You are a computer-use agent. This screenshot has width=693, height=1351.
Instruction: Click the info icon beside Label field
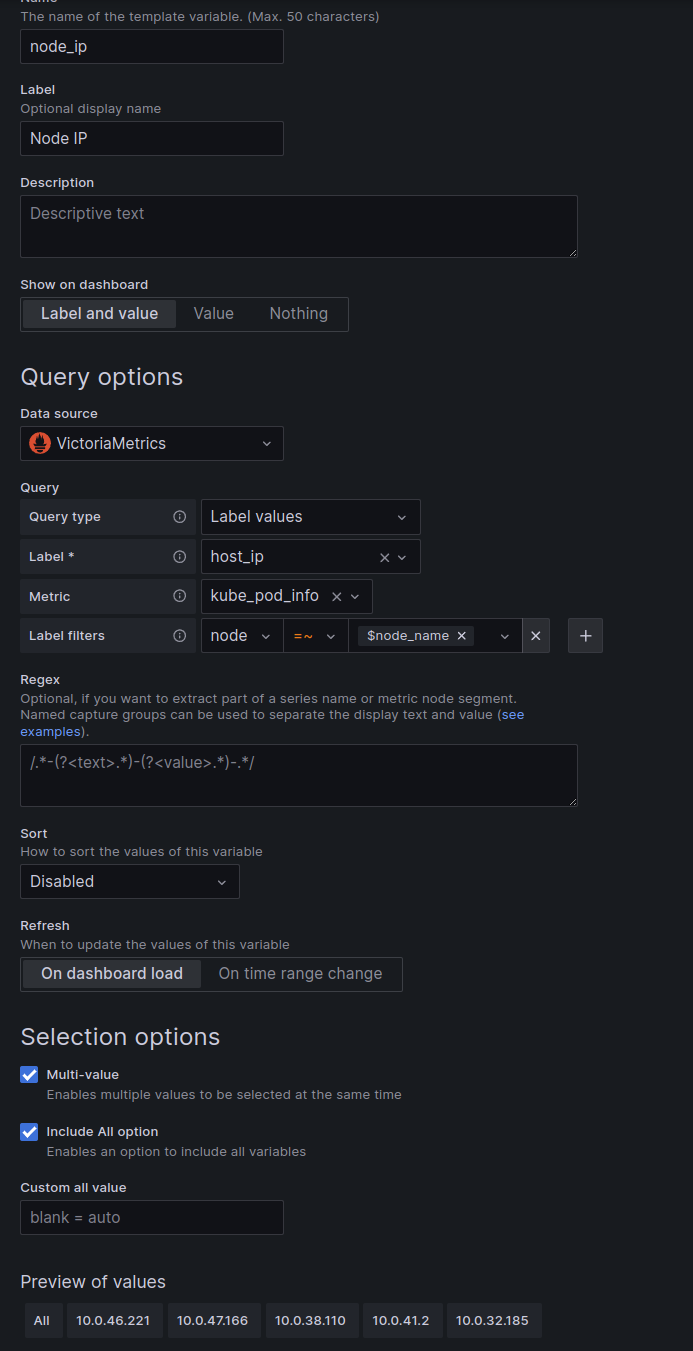(180, 557)
